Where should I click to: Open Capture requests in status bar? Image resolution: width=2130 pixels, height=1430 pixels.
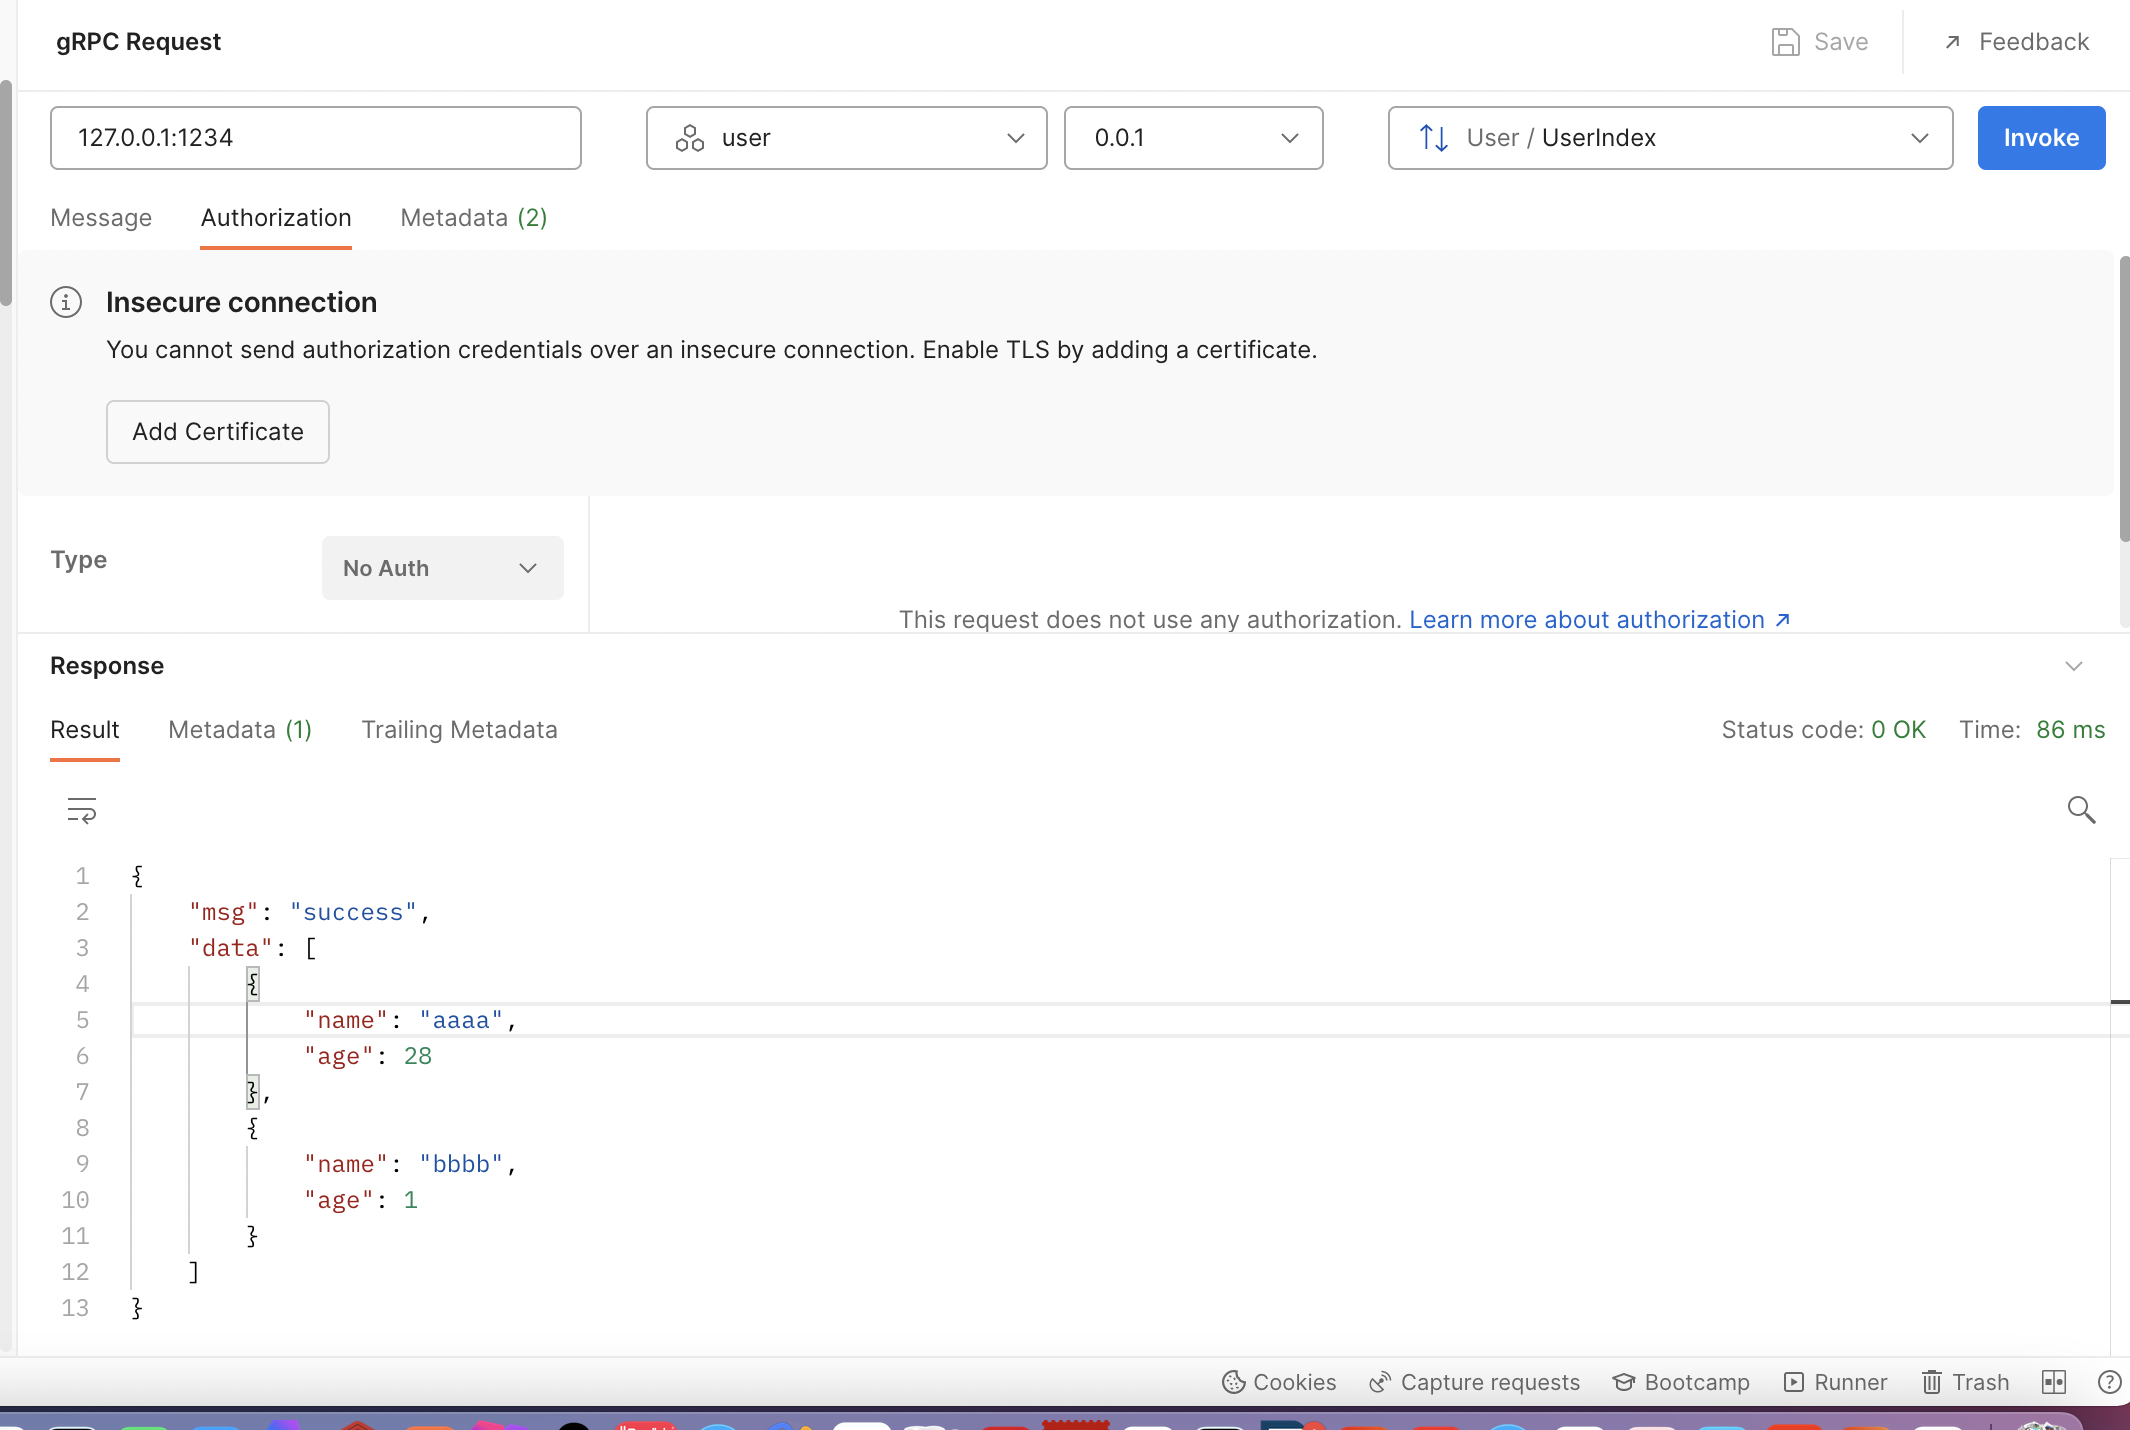(1475, 1382)
